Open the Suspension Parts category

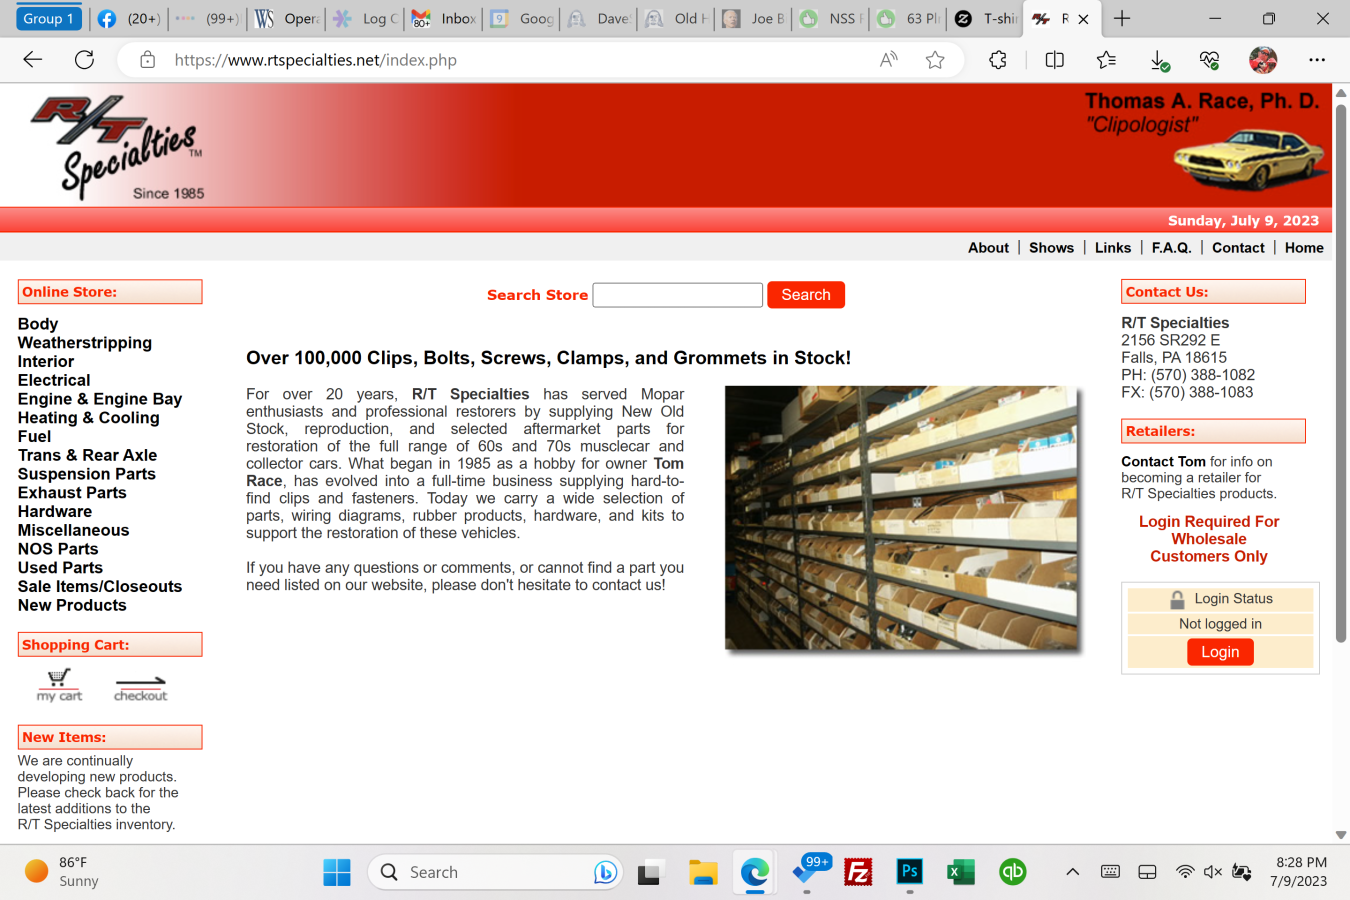point(87,474)
